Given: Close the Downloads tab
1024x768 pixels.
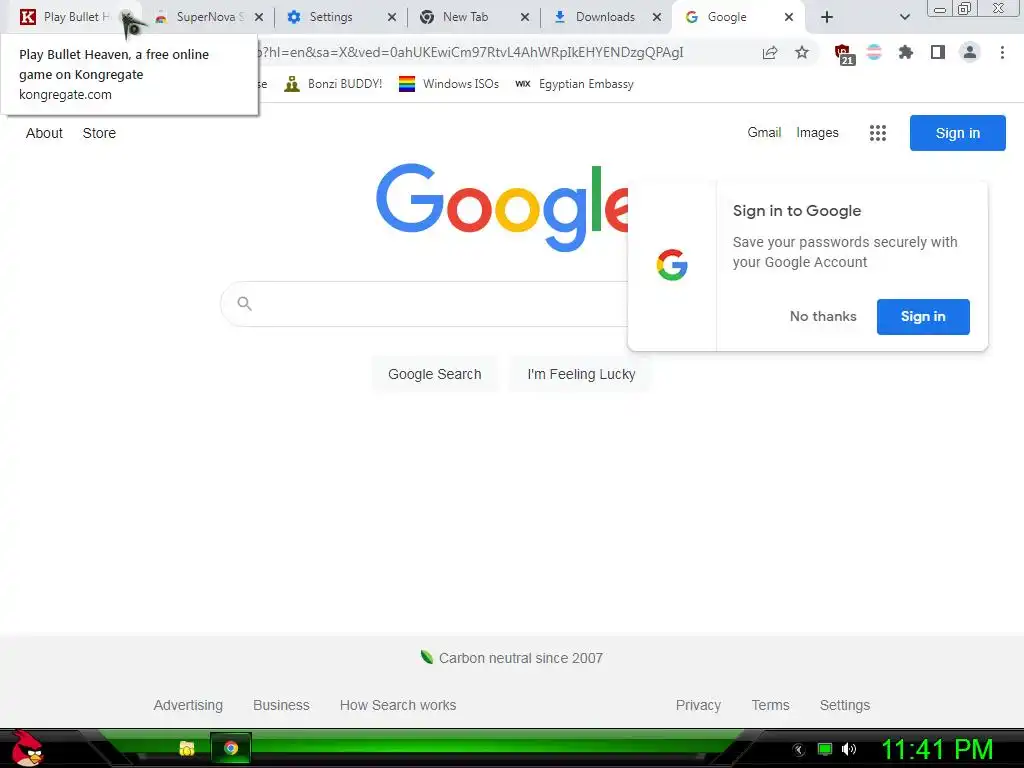Looking at the screenshot, I should (658, 18).
